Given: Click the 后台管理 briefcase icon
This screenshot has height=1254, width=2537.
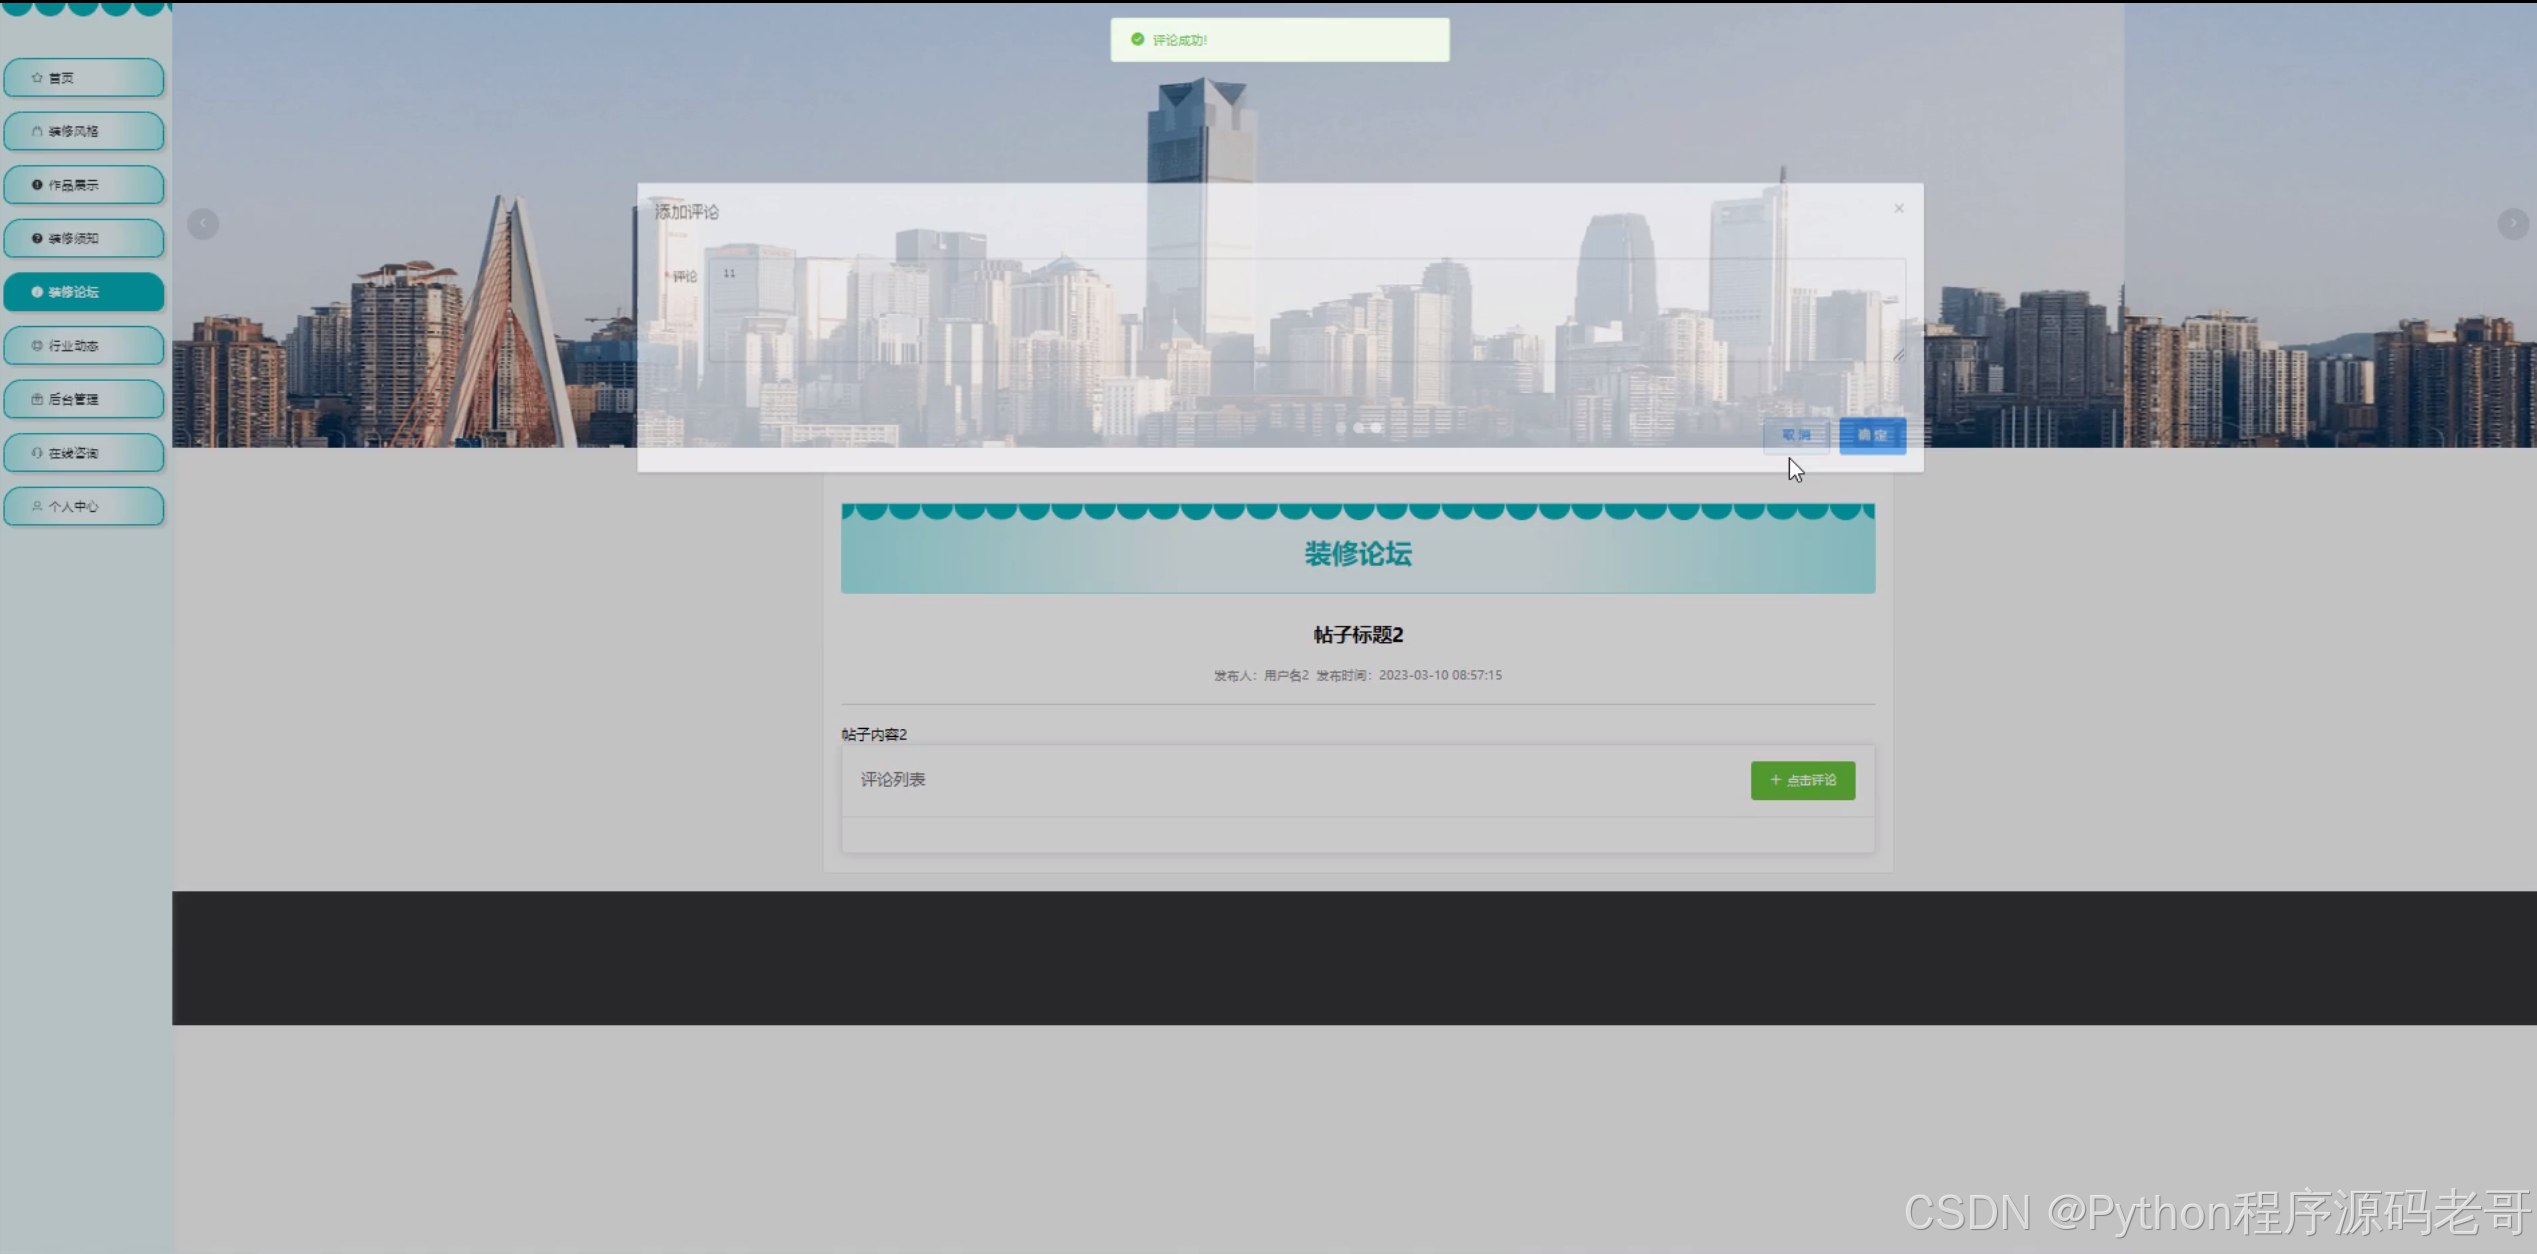Looking at the screenshot, I should click(x=37, y=400).
